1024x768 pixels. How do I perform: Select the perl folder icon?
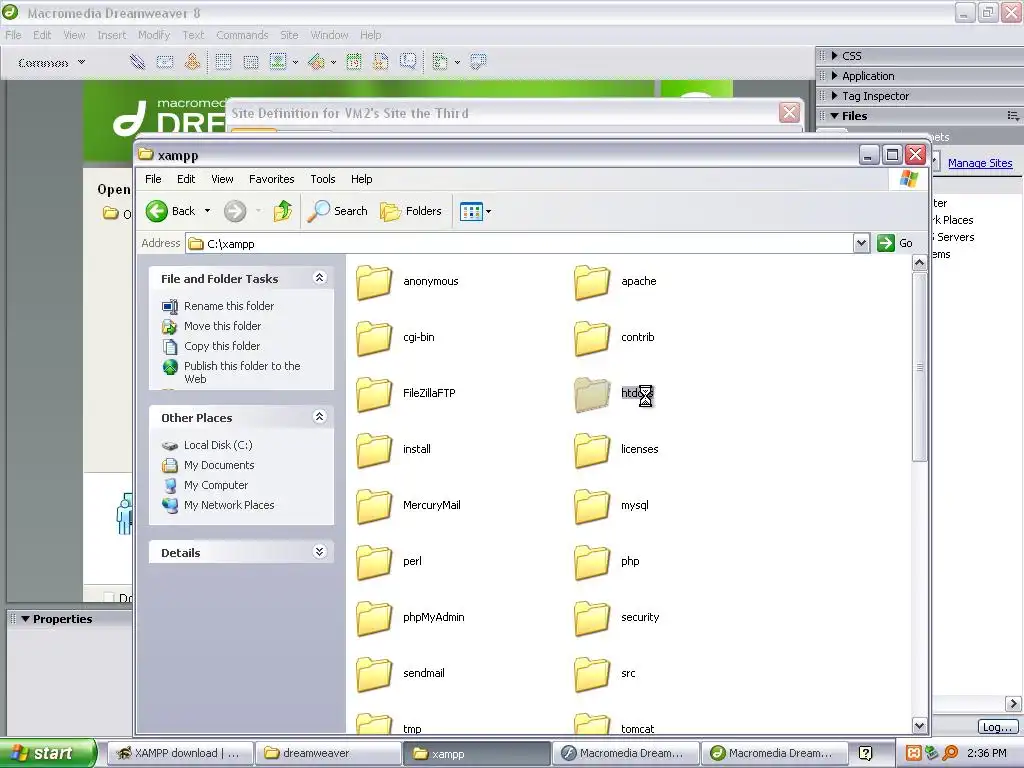pos(374,562)
